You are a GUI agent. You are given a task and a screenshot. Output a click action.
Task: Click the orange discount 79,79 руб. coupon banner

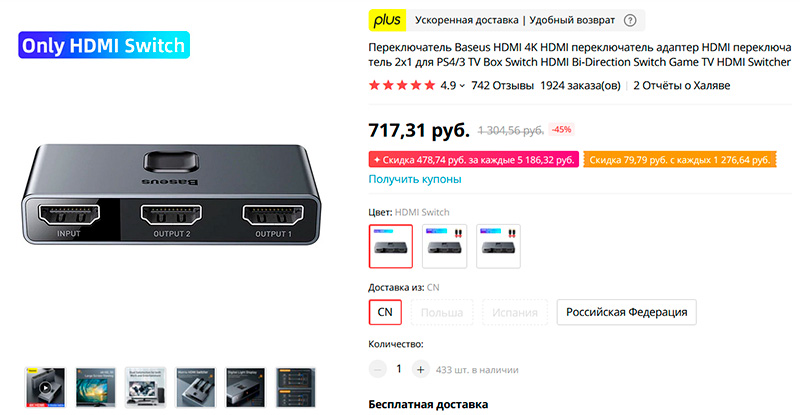[x=680, y=160]
